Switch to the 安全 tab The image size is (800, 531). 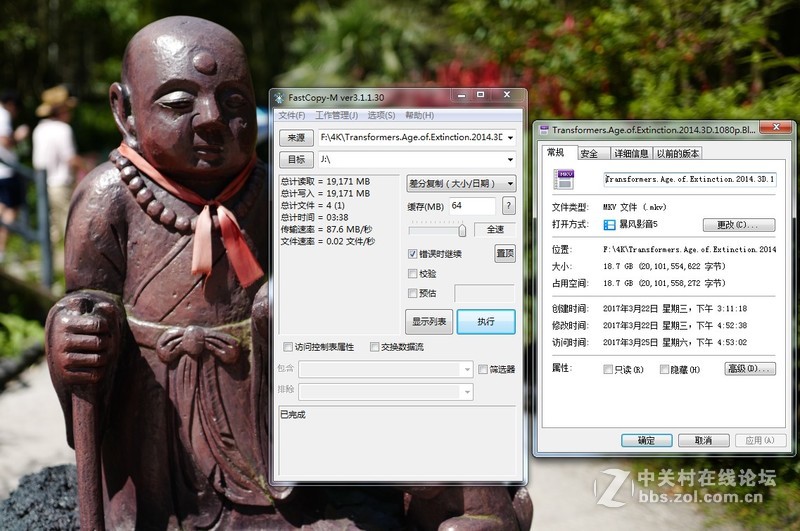pyautogui.click(x=593, y=154)
